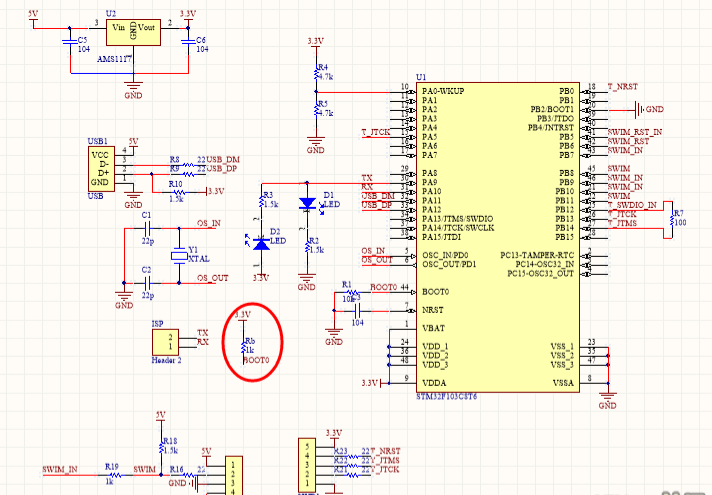Click the BOOT0 net label below Rb
This screenshot has height=495, width=712.
257,360
